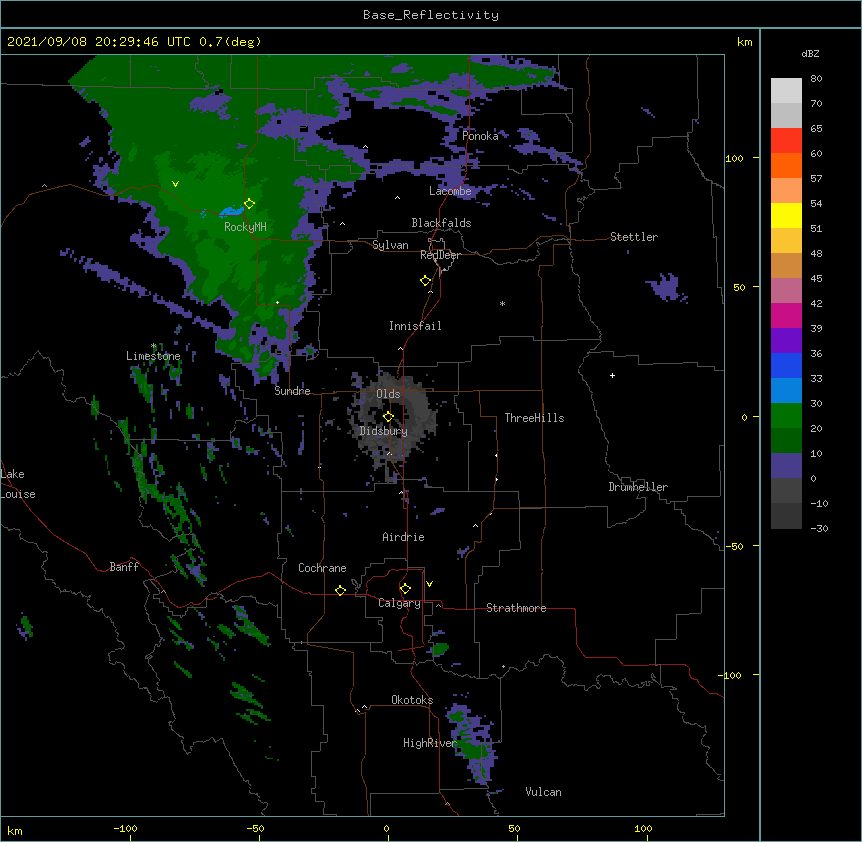Pick the red 60–65 dBZ legend color
This screenshot has height=842, width=862.
pyautogui.click(x=786, y=141)
